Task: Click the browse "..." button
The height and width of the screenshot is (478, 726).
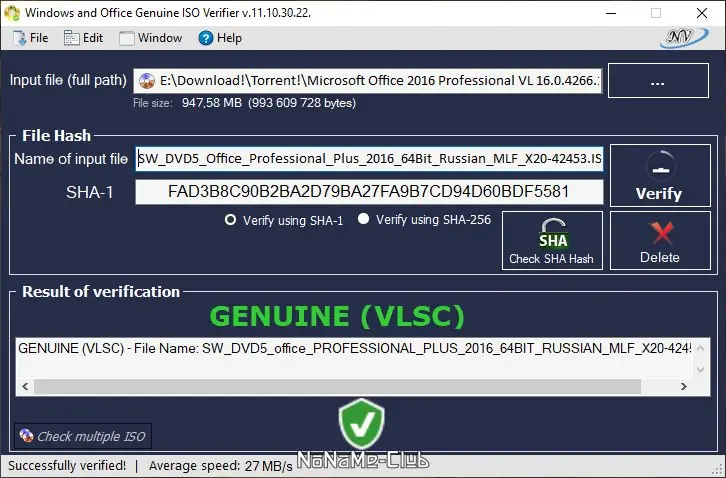Action: [658, 81]
